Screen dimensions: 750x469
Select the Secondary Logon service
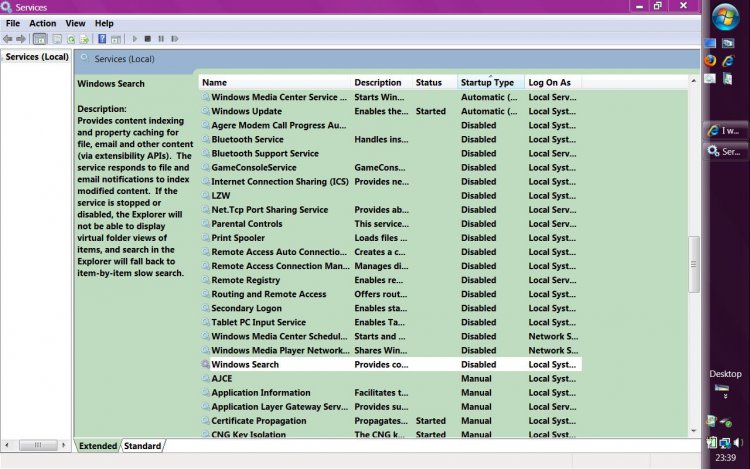point(390,308)
